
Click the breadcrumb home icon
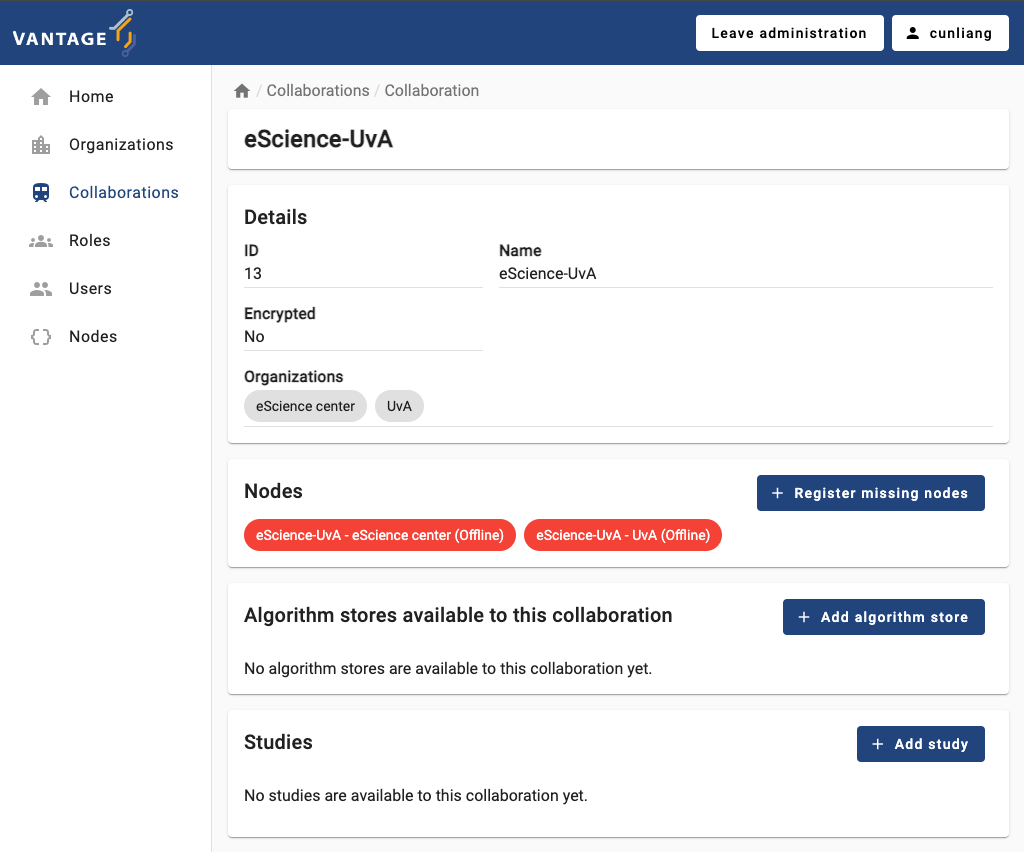coord(242,91)
